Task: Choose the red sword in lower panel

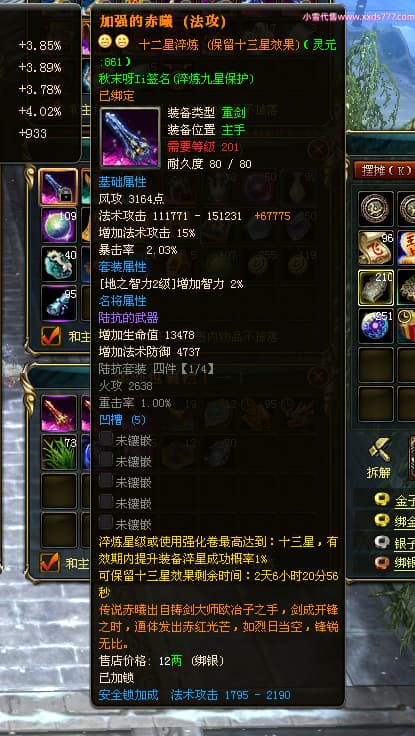Action: pos(59,413)
